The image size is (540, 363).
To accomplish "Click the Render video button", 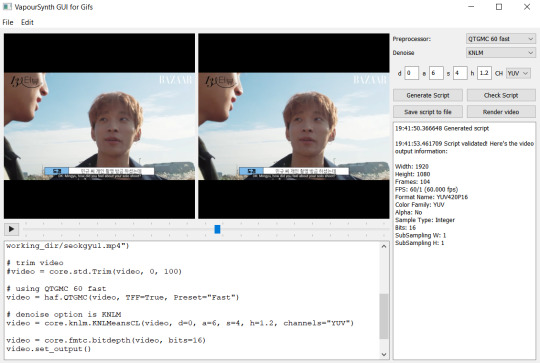I will [501, 112].
